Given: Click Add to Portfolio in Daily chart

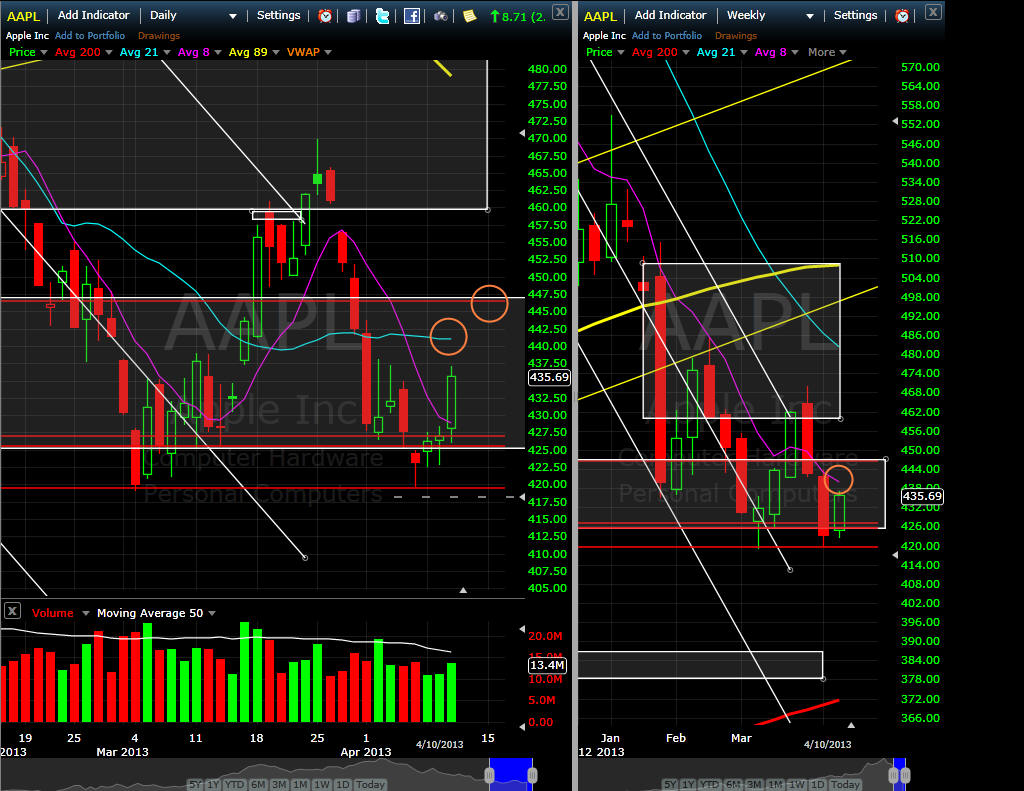Looking at the screenshot, I should pyautogui.click(x=90, y=36).
